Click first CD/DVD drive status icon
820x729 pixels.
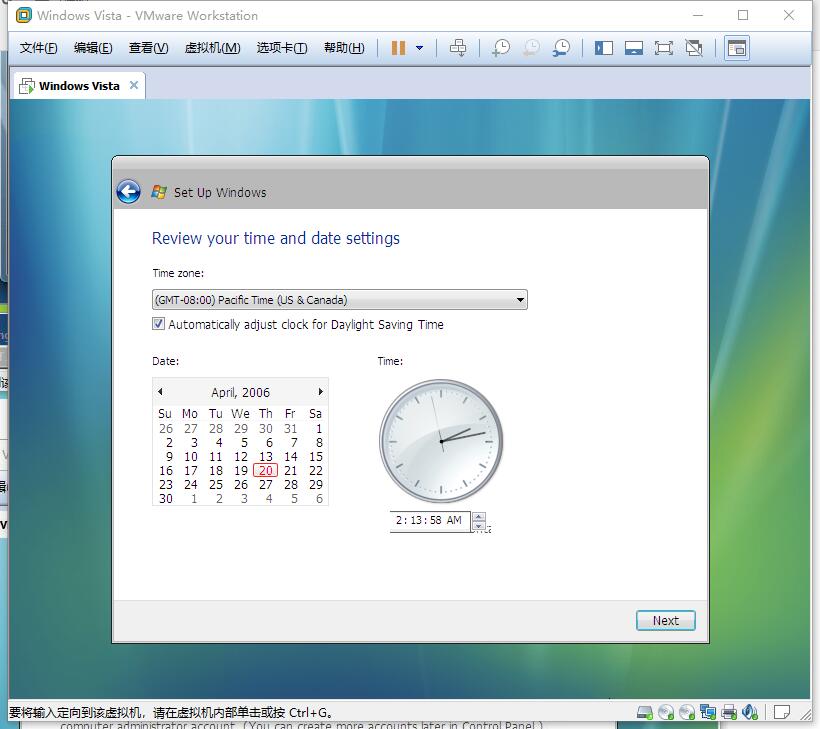(666, 712)
